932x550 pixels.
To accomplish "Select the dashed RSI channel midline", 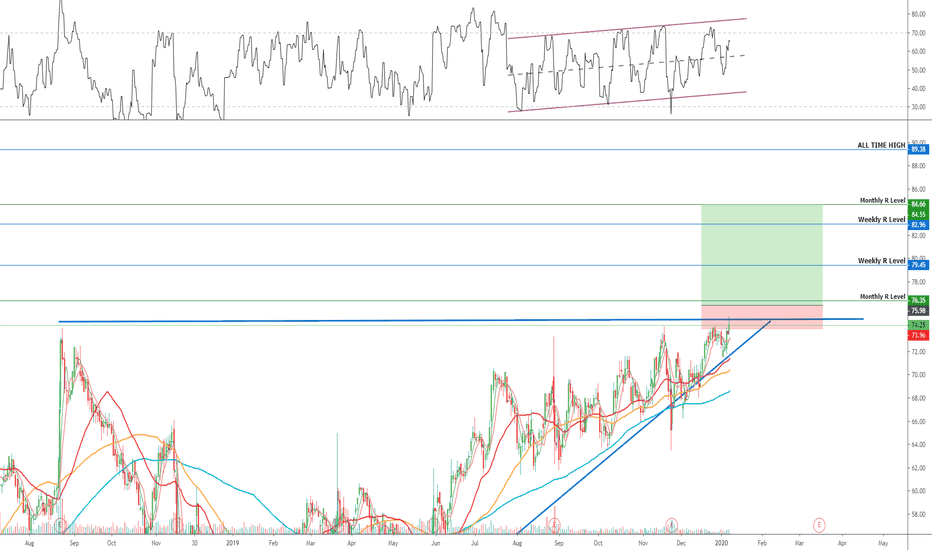I will pyautogui.click(x=626, y=65).
